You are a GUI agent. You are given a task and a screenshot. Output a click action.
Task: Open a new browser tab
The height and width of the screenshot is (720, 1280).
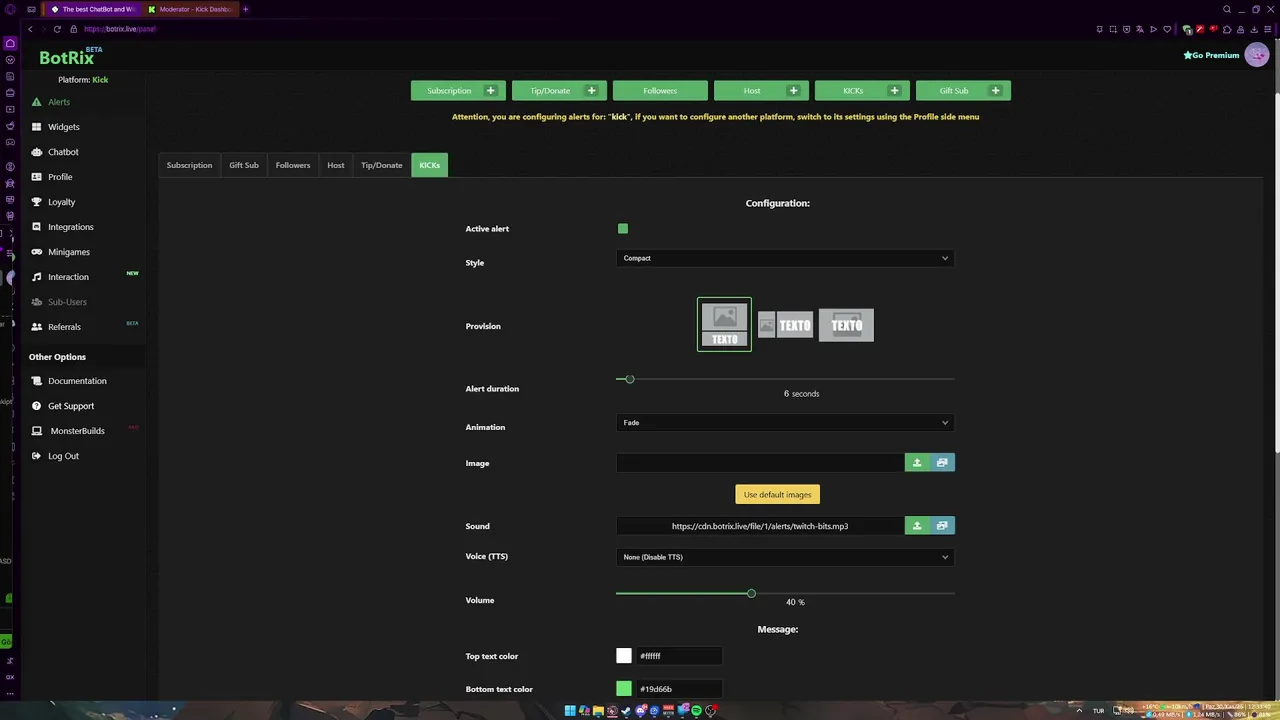pos(245,9)
